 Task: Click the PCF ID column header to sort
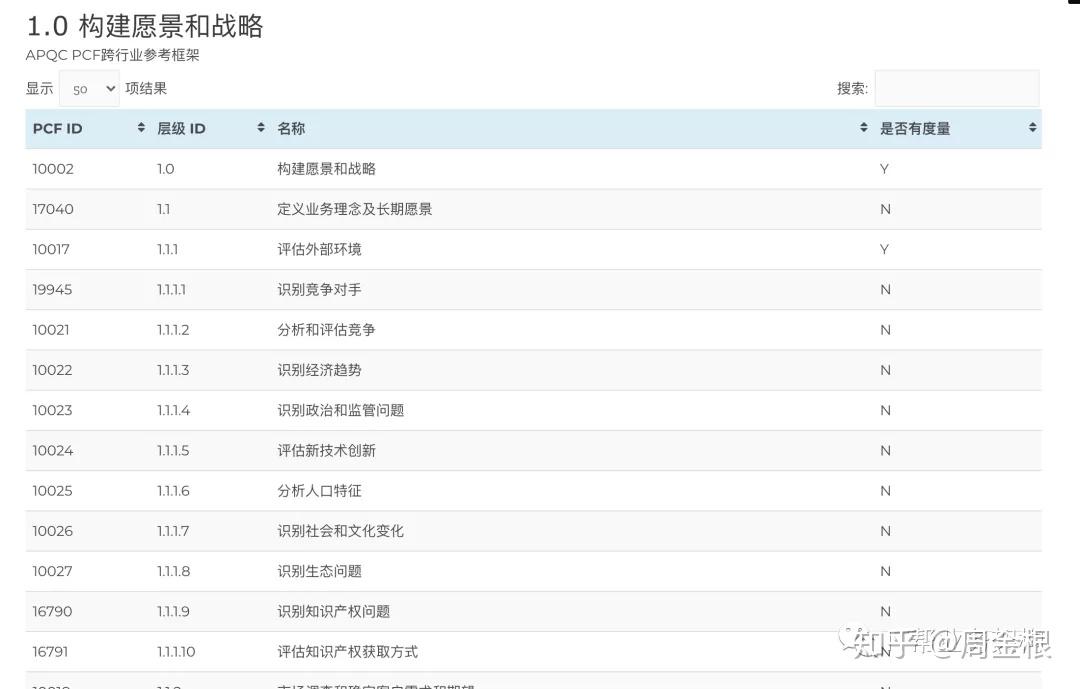[x=57, y=128]
